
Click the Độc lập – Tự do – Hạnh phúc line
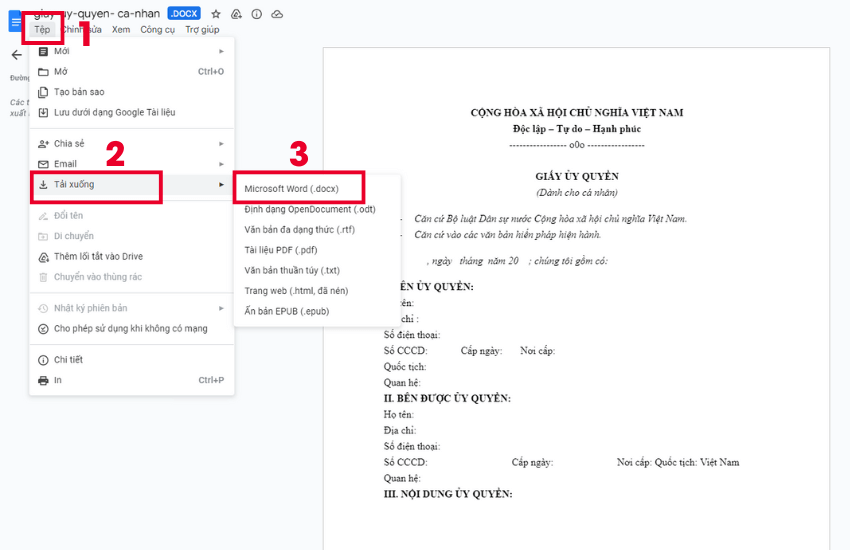[577, 129]
